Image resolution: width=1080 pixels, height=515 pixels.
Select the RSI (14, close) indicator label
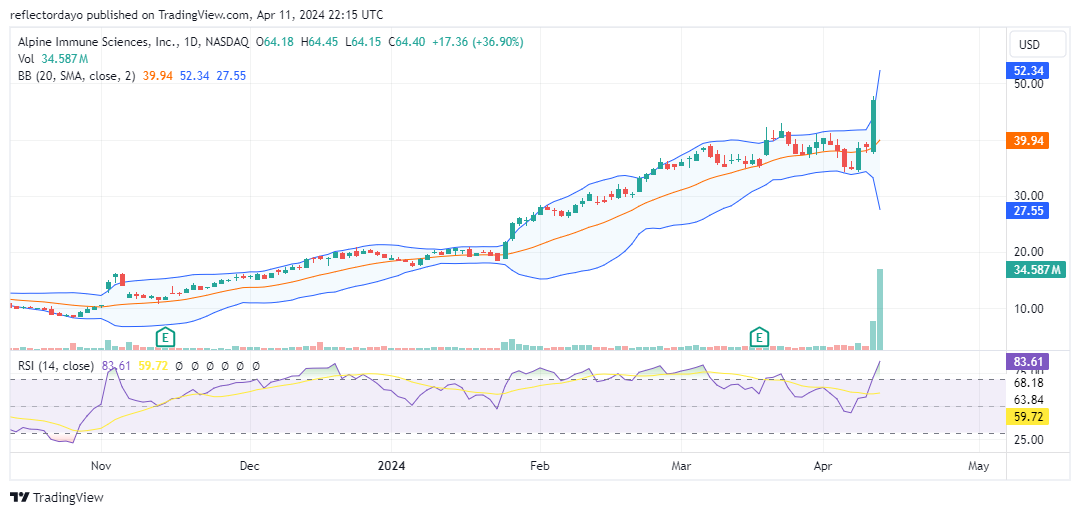point(56,366)
